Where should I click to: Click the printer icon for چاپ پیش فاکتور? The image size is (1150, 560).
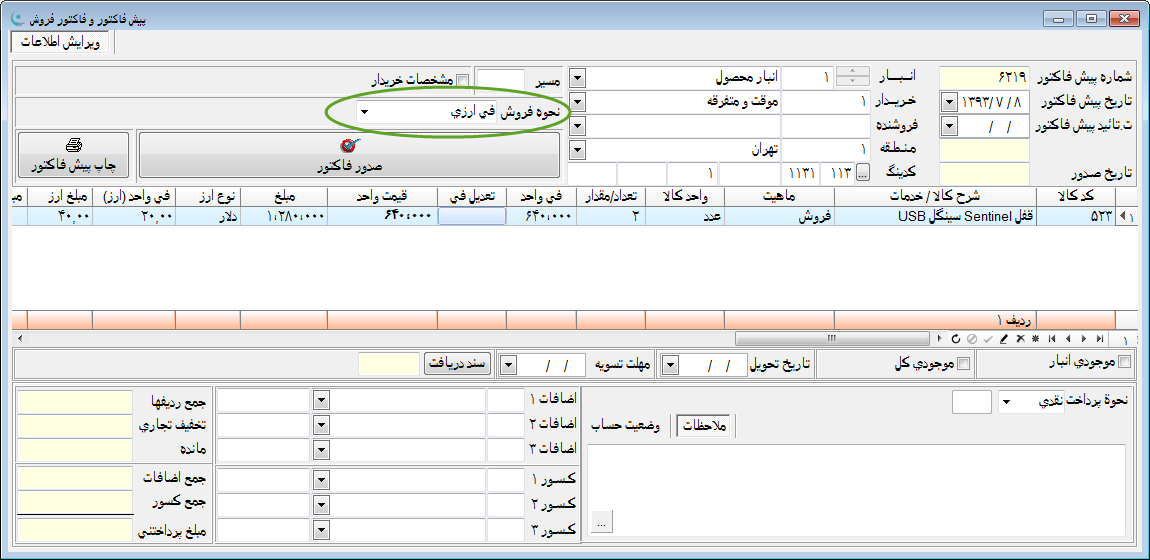tap(73, 146)
